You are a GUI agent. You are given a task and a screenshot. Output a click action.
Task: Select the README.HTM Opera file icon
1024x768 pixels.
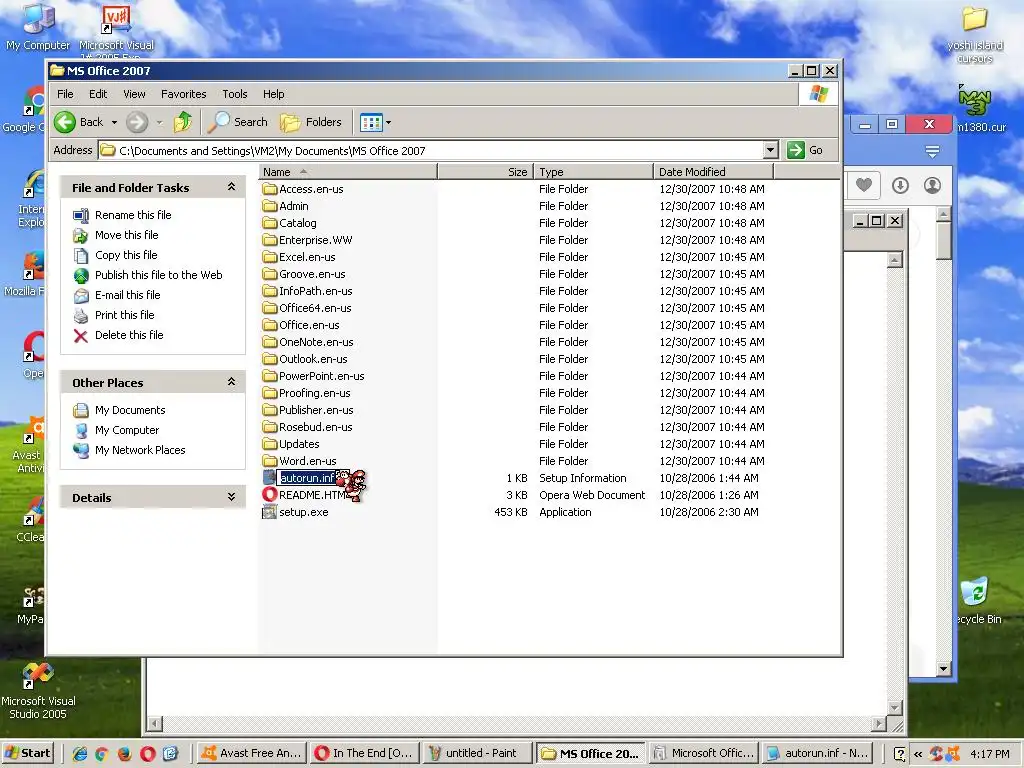[x=270, y=494]
